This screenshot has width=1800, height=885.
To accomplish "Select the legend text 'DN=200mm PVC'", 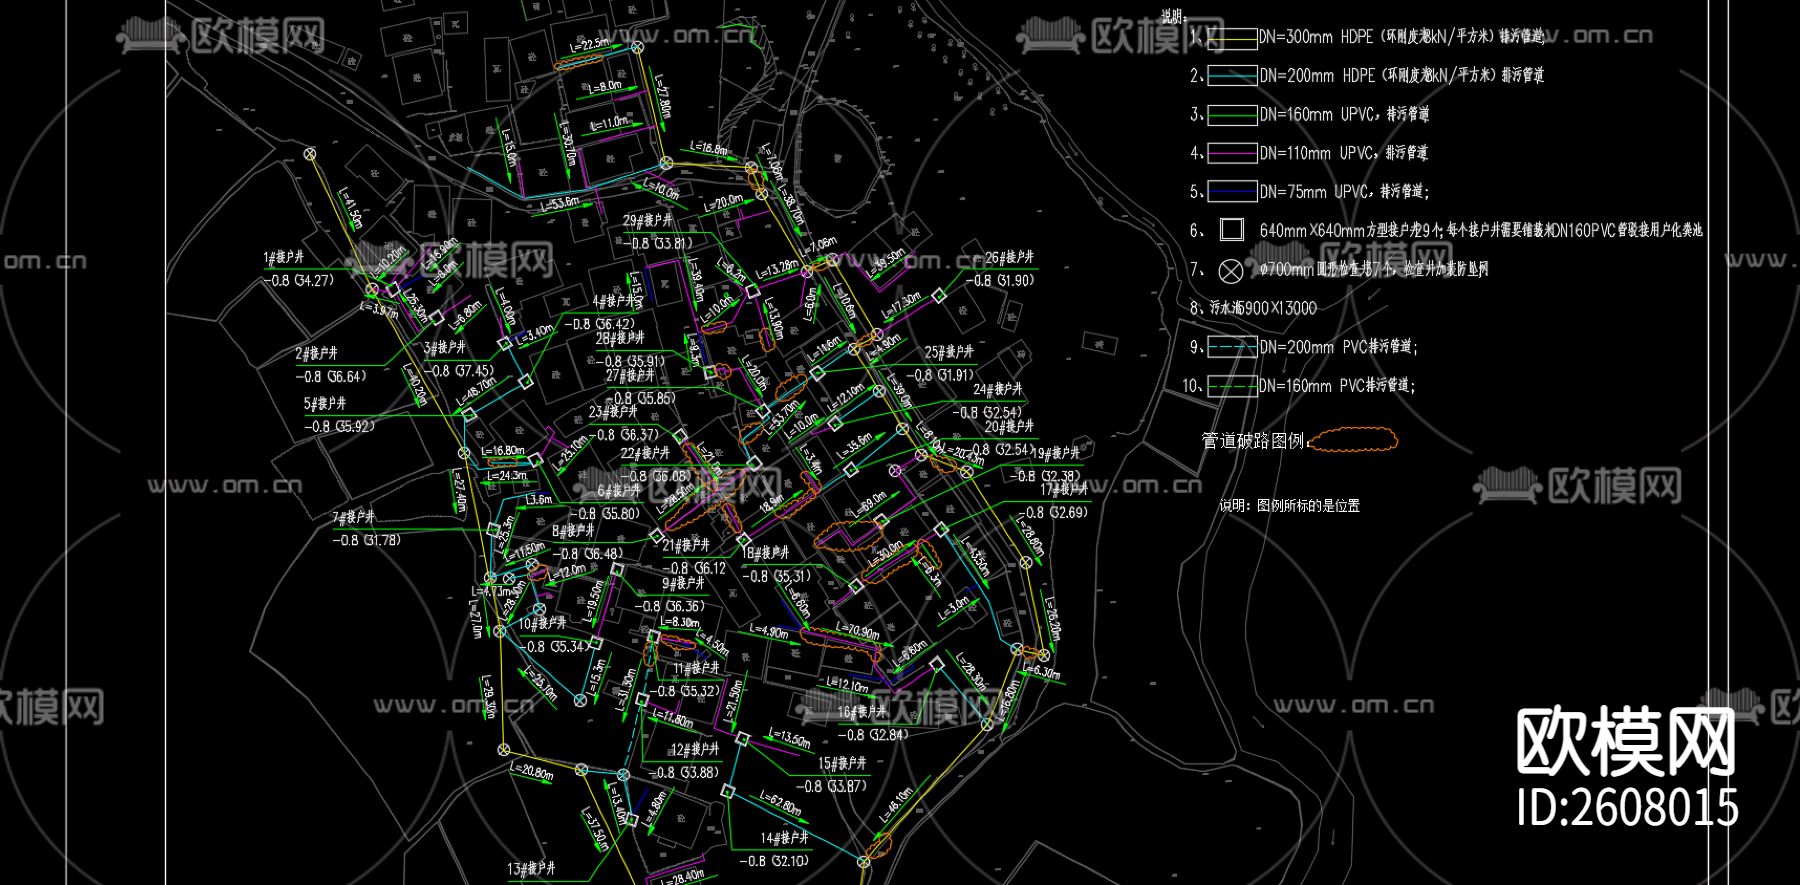I will click(x=1339, y=347).
